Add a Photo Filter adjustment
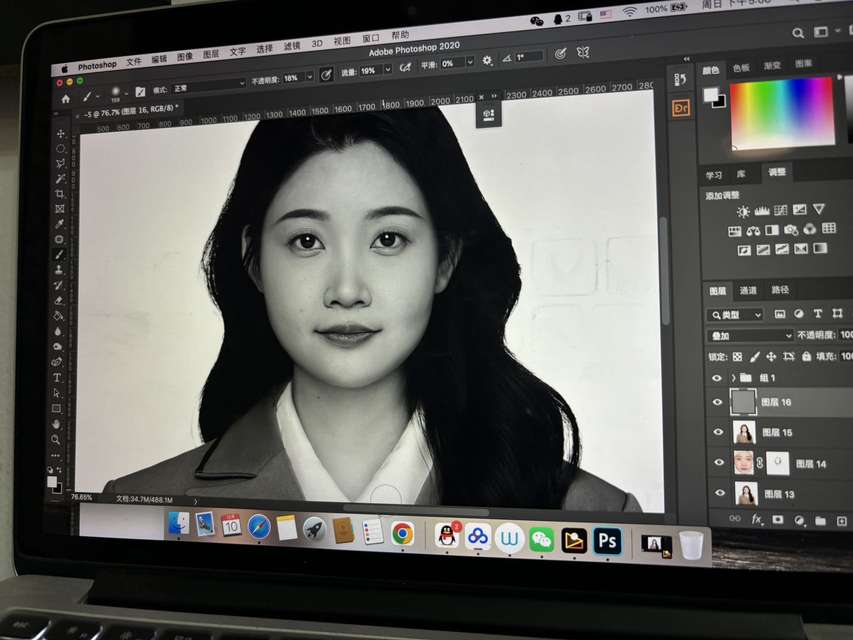853x640 pixels. point(791,230)
